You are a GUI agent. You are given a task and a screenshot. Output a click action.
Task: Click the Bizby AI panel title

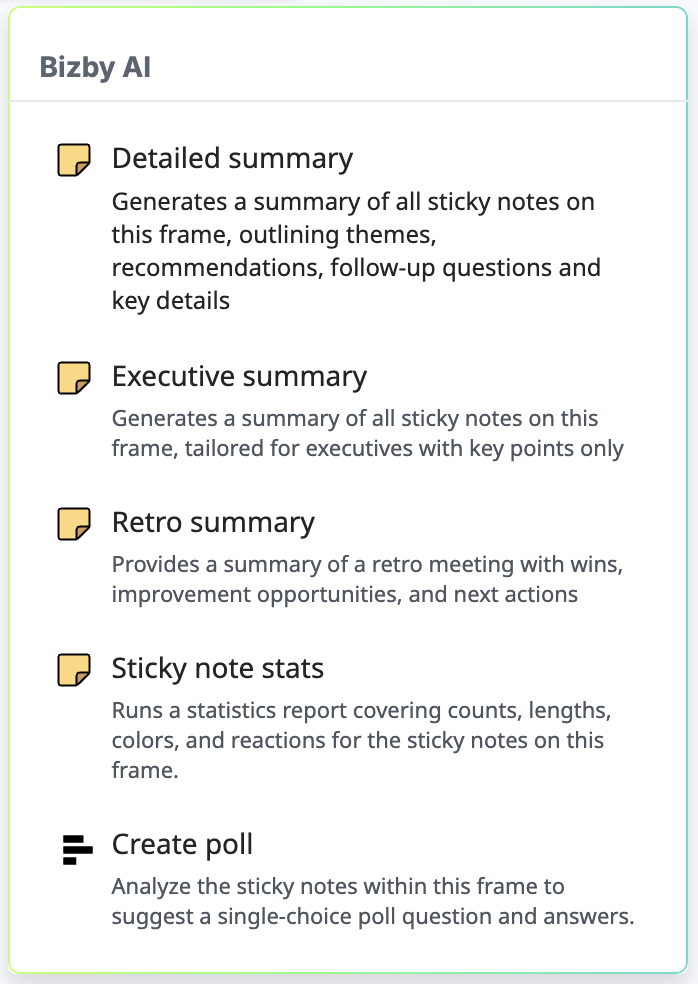tap(95, 67)
